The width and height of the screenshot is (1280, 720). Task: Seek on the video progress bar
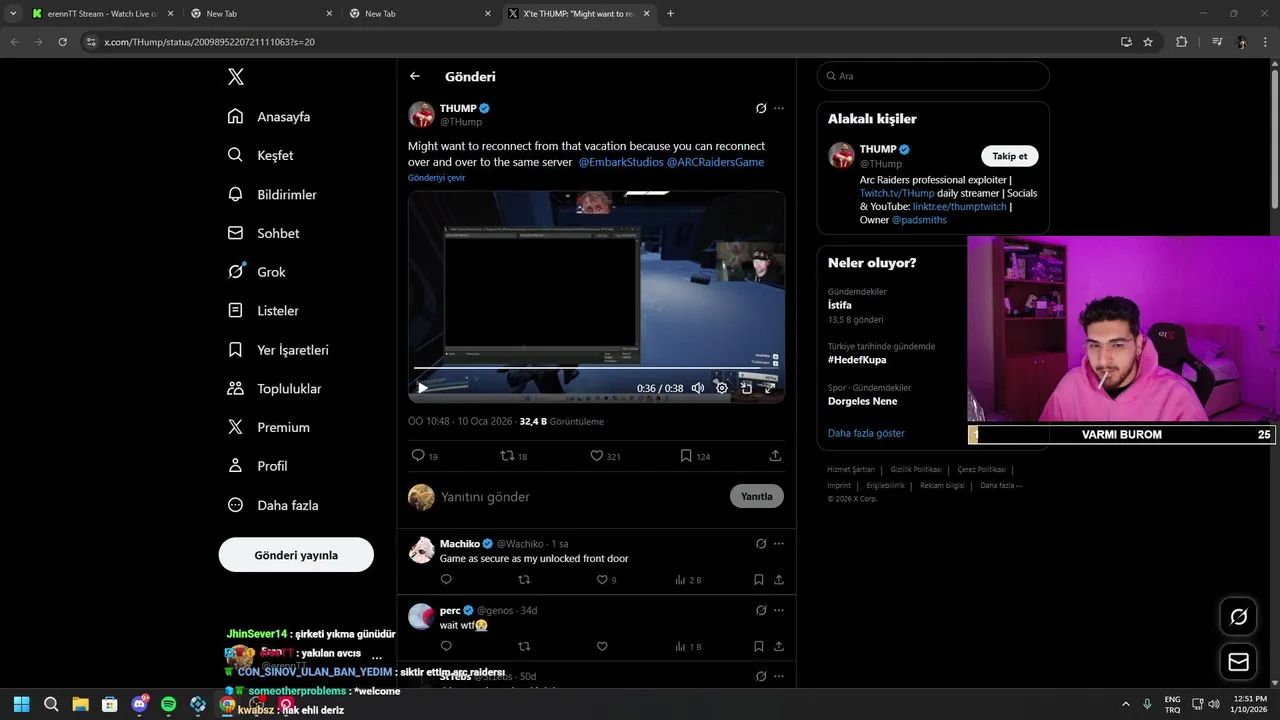596,368
